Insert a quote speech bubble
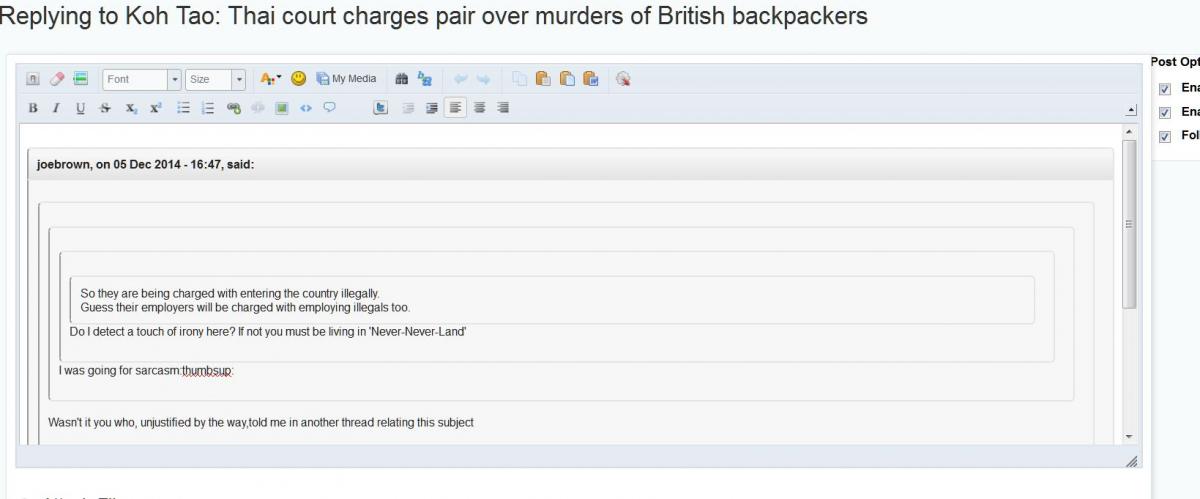Image resolution: width=1200 pixels, height=499 pixels. pos(329,108)
